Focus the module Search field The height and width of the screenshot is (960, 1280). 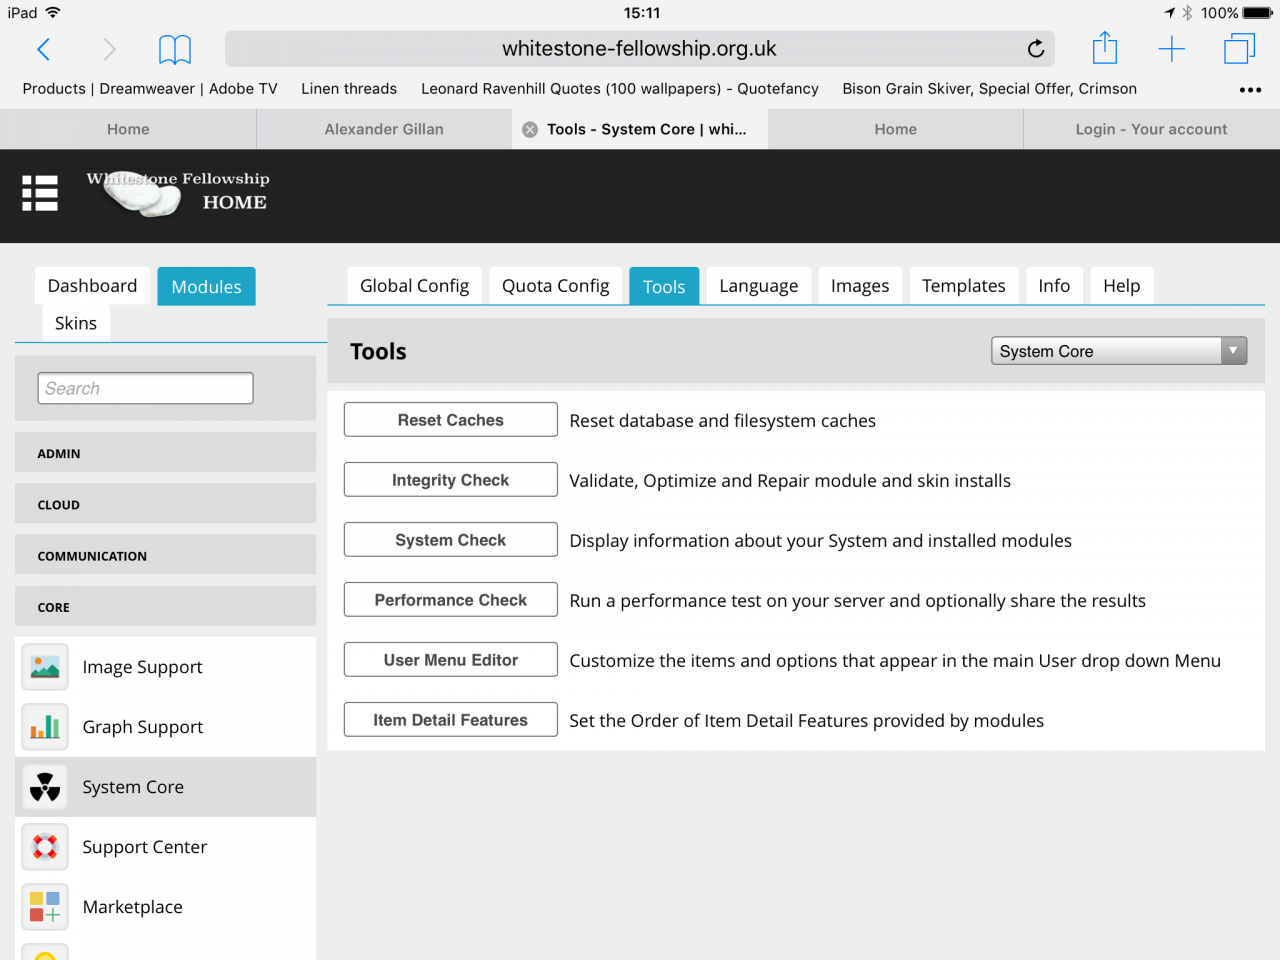coord(146,388)
